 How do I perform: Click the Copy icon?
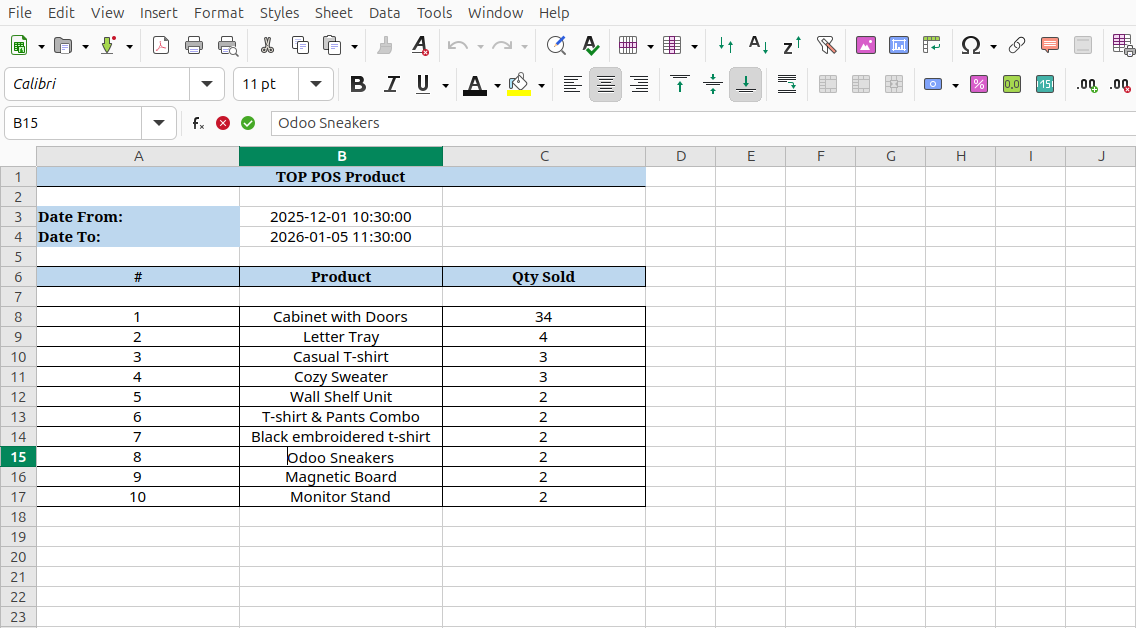click(x=300, y=46)
